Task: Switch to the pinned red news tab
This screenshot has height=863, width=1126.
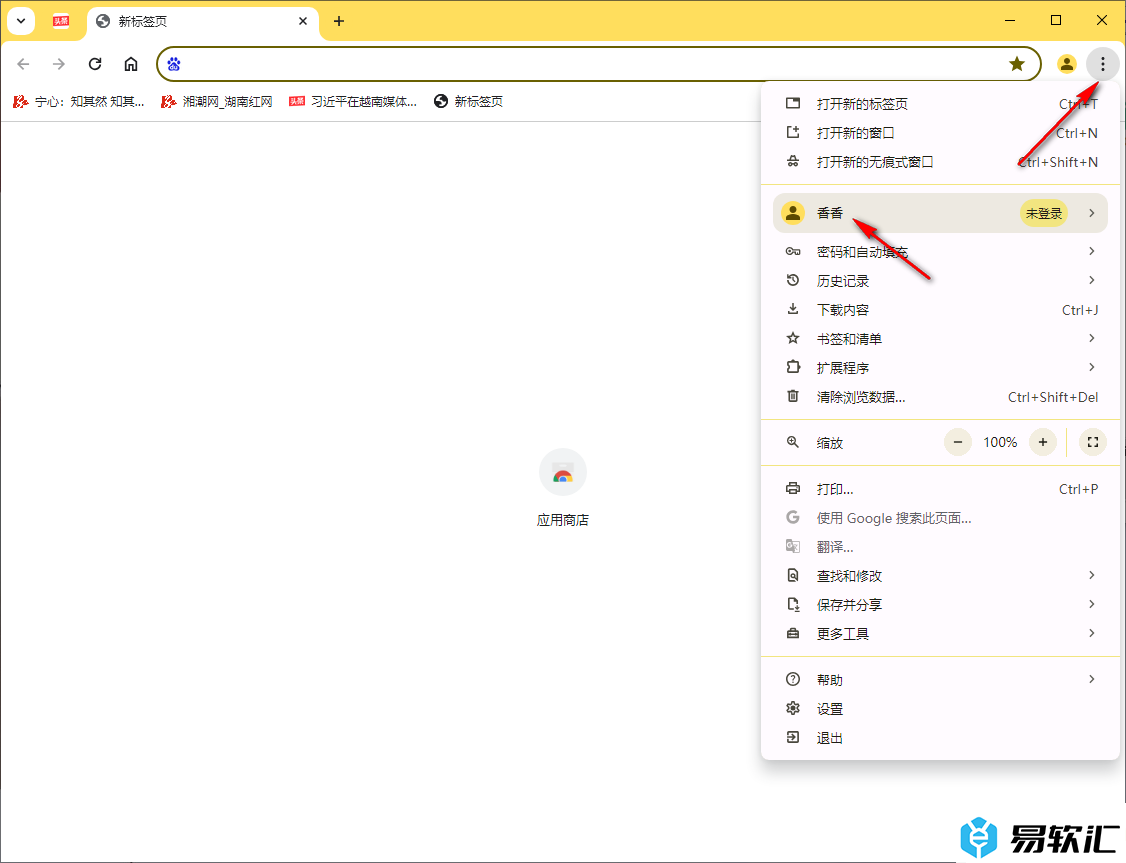Action: pos(61,21)
